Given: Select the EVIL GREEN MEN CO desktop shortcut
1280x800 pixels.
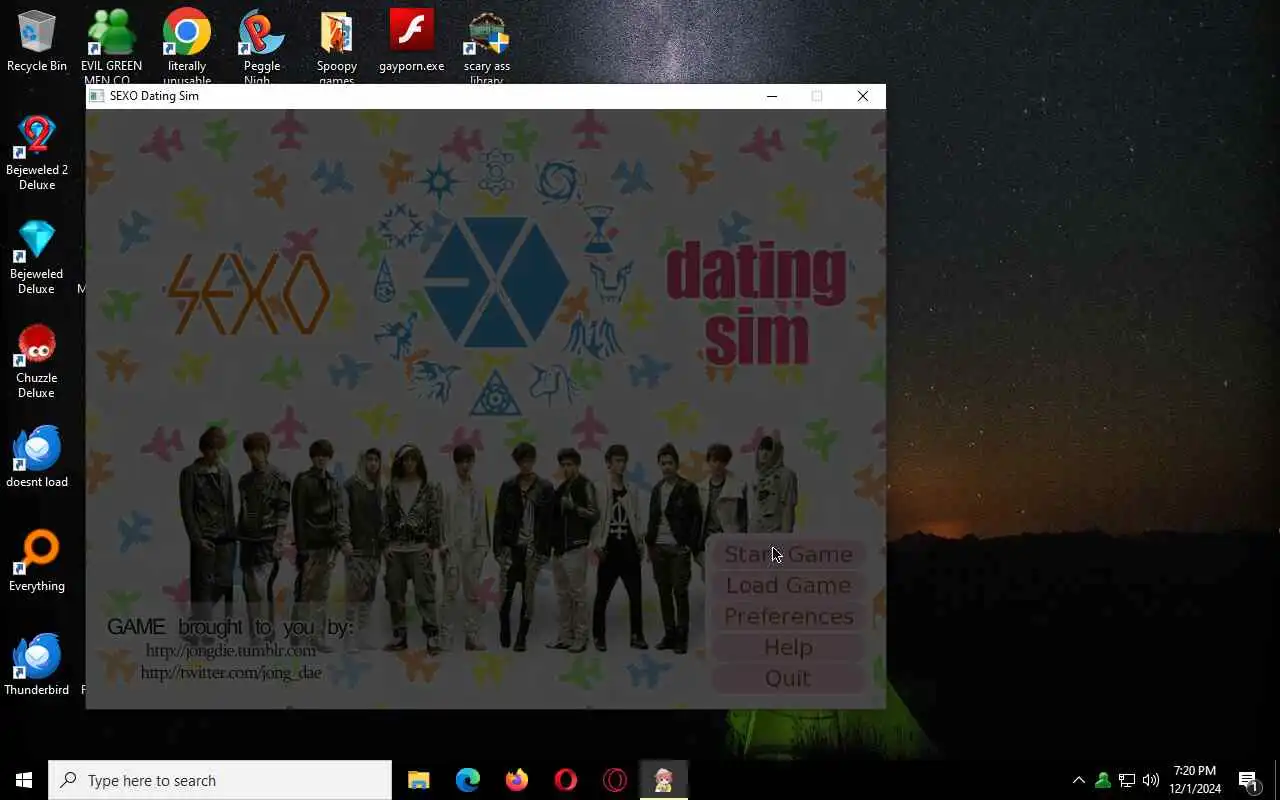Looking at the screenshot, I should click(112, 47).
